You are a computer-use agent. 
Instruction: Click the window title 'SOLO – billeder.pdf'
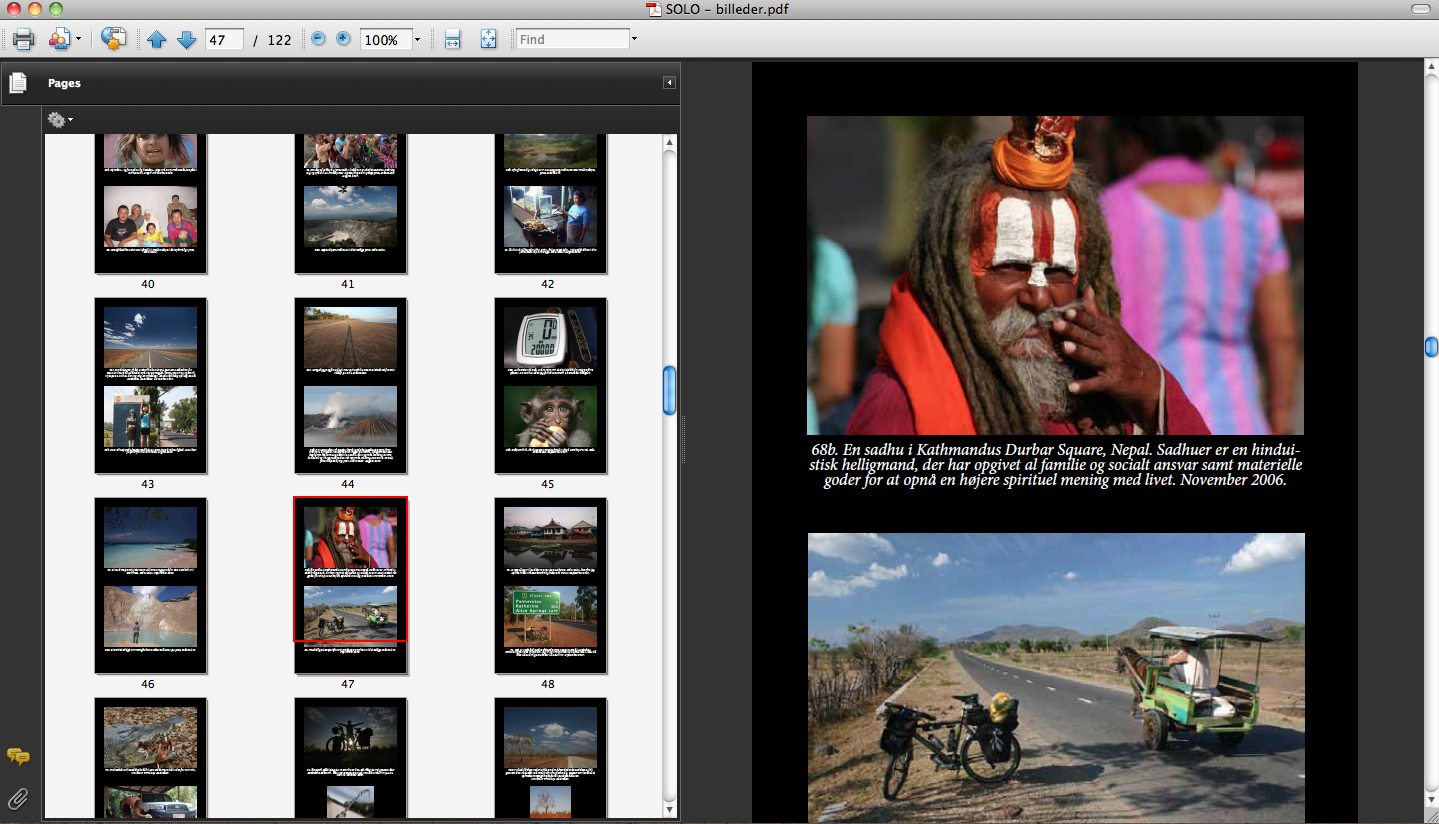(x=728, y=10)
